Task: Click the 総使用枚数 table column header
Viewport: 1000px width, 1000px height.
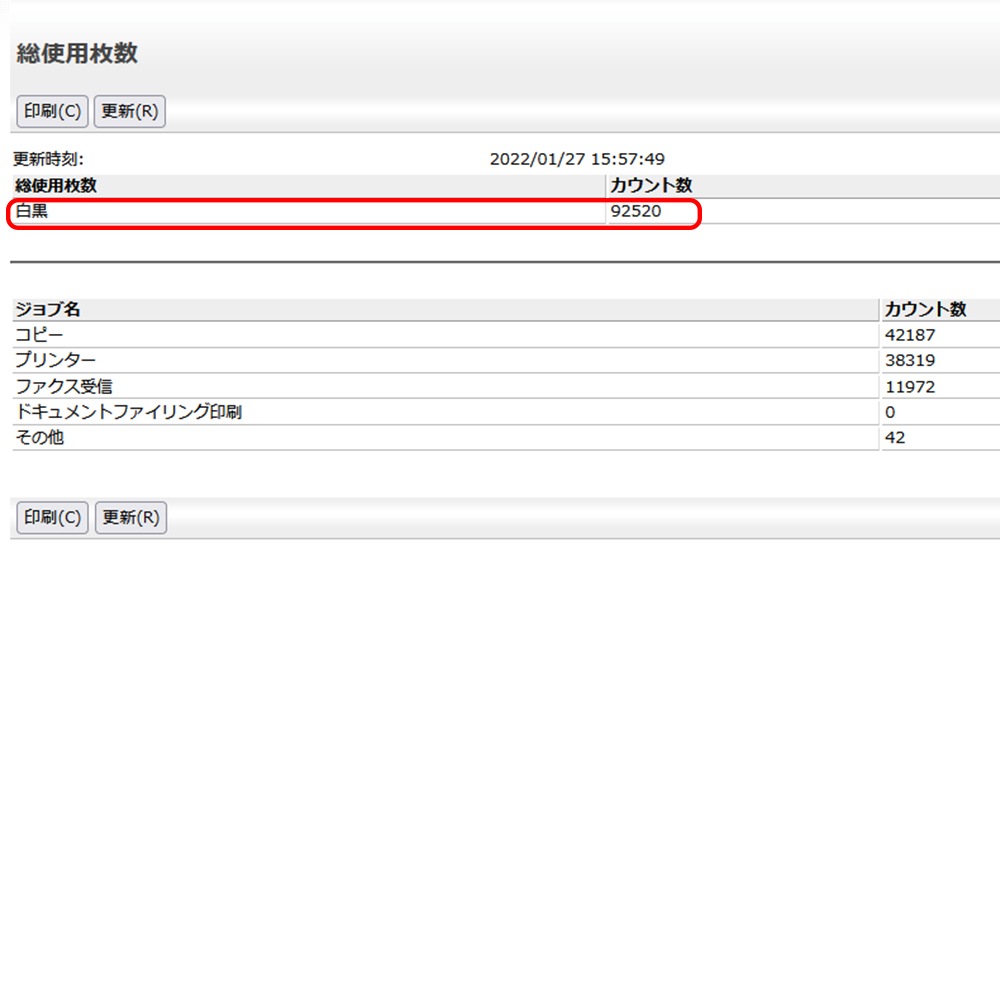Action: coord(56,186)
